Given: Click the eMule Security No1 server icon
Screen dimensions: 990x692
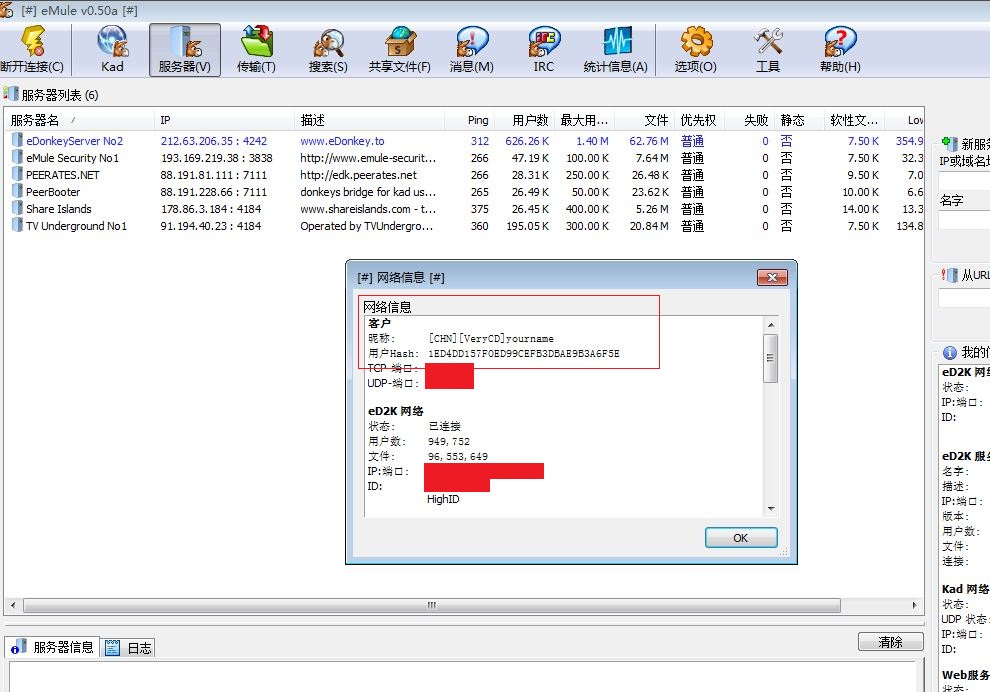Looking at the screenshot, I should pyautogui.click(x=17, y=157).
